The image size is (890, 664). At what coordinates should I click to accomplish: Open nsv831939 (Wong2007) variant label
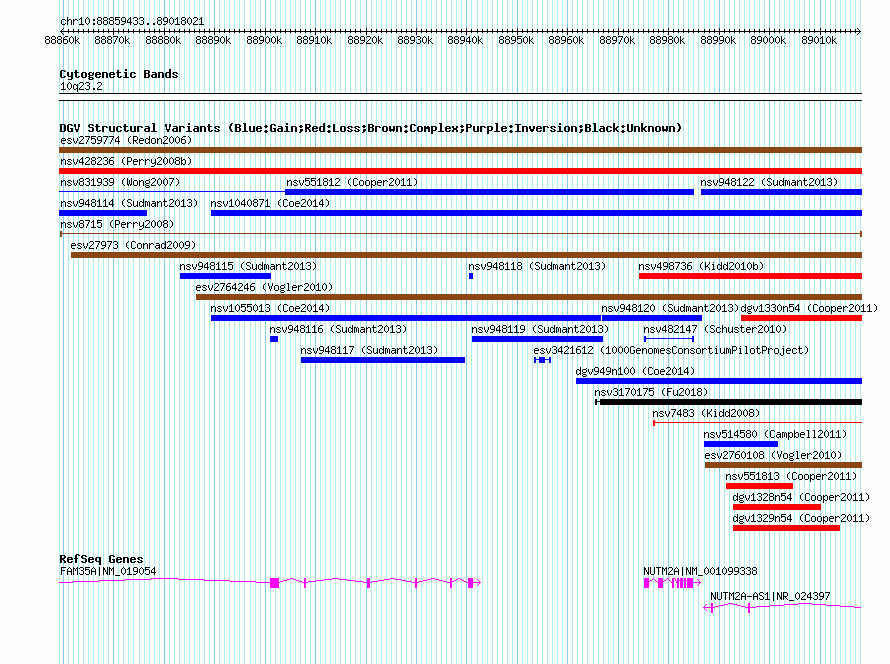120,182
